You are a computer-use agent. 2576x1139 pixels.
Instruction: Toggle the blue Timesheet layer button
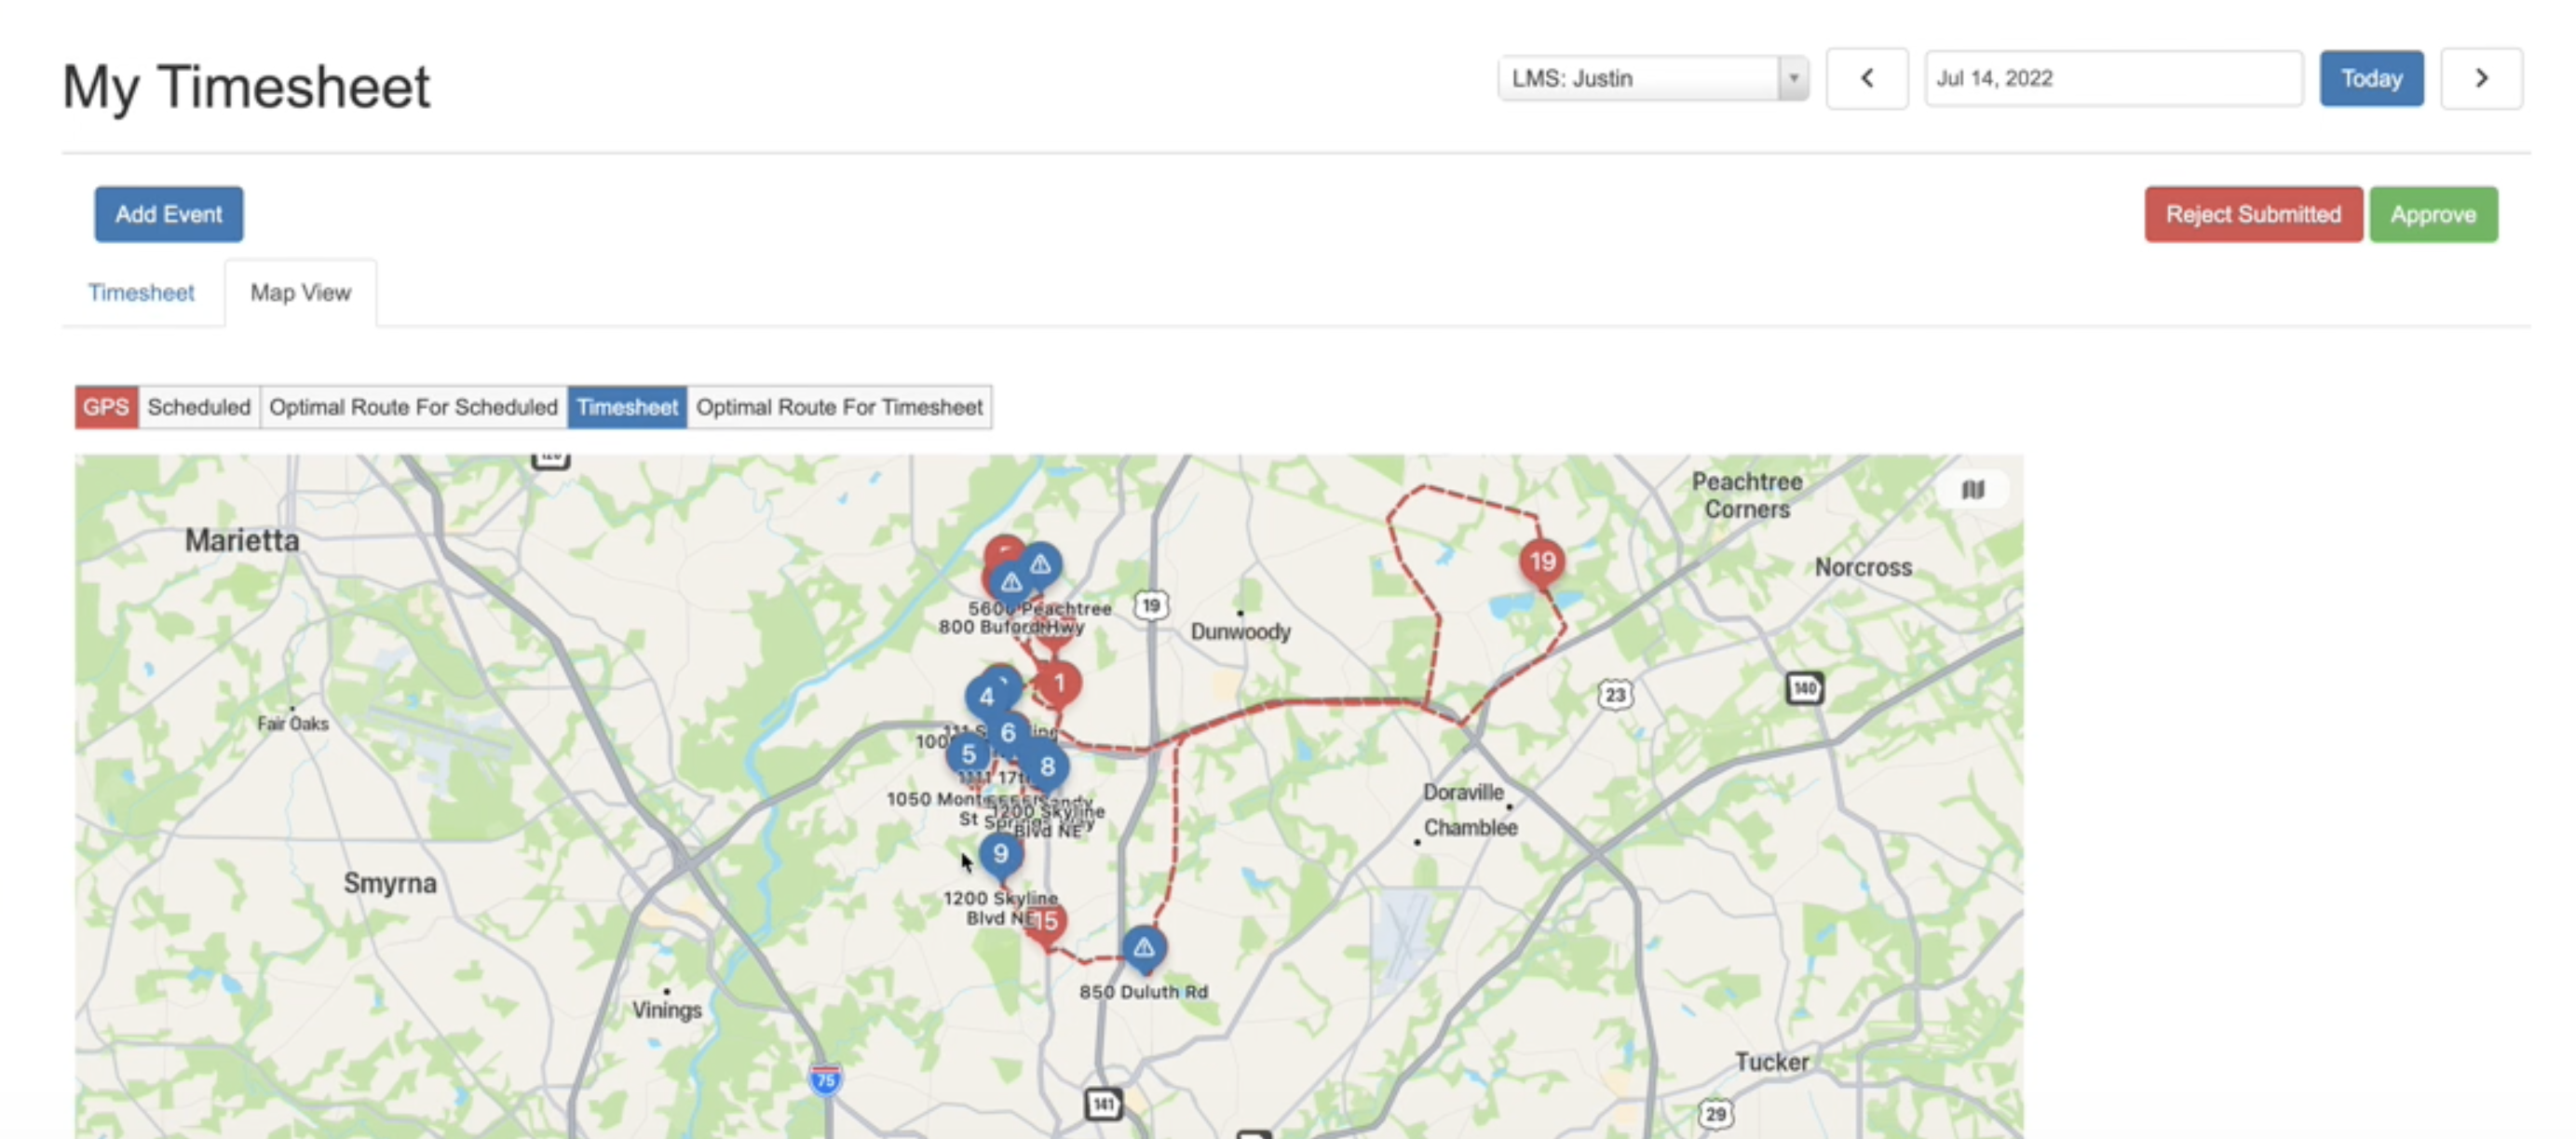(627, 407)
